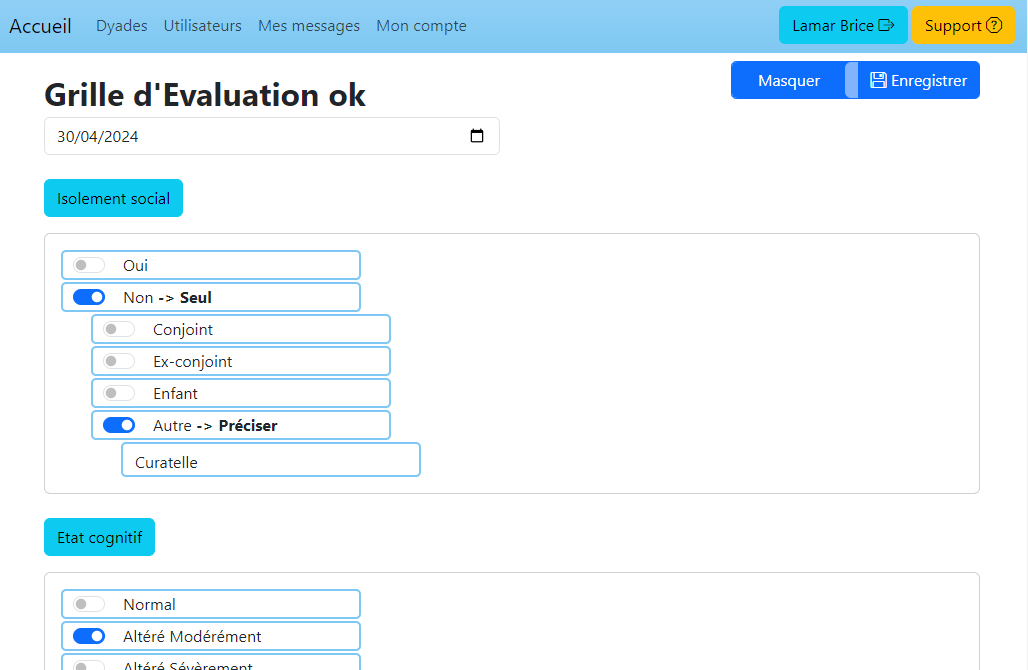Enable the Oui toggle switch
Viewport: 1028px width, 670px height.
(x=89, y=265)
